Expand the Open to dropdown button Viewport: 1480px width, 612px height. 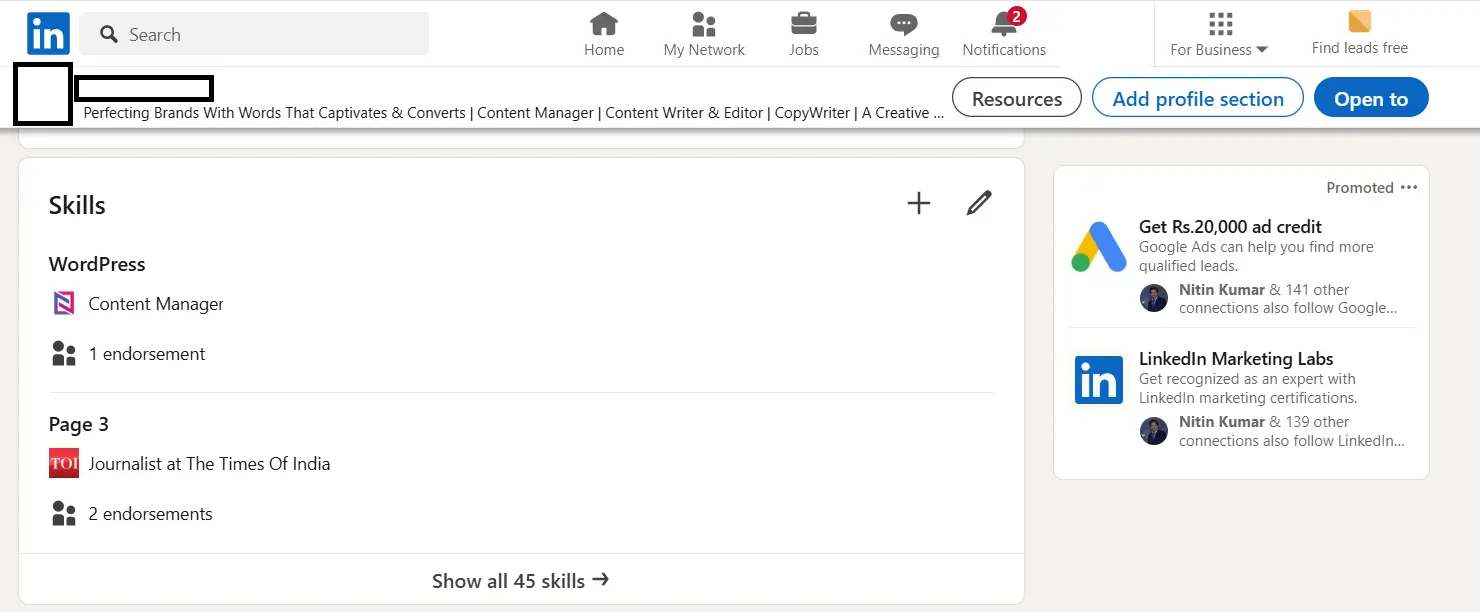(x=1371, y=97)
